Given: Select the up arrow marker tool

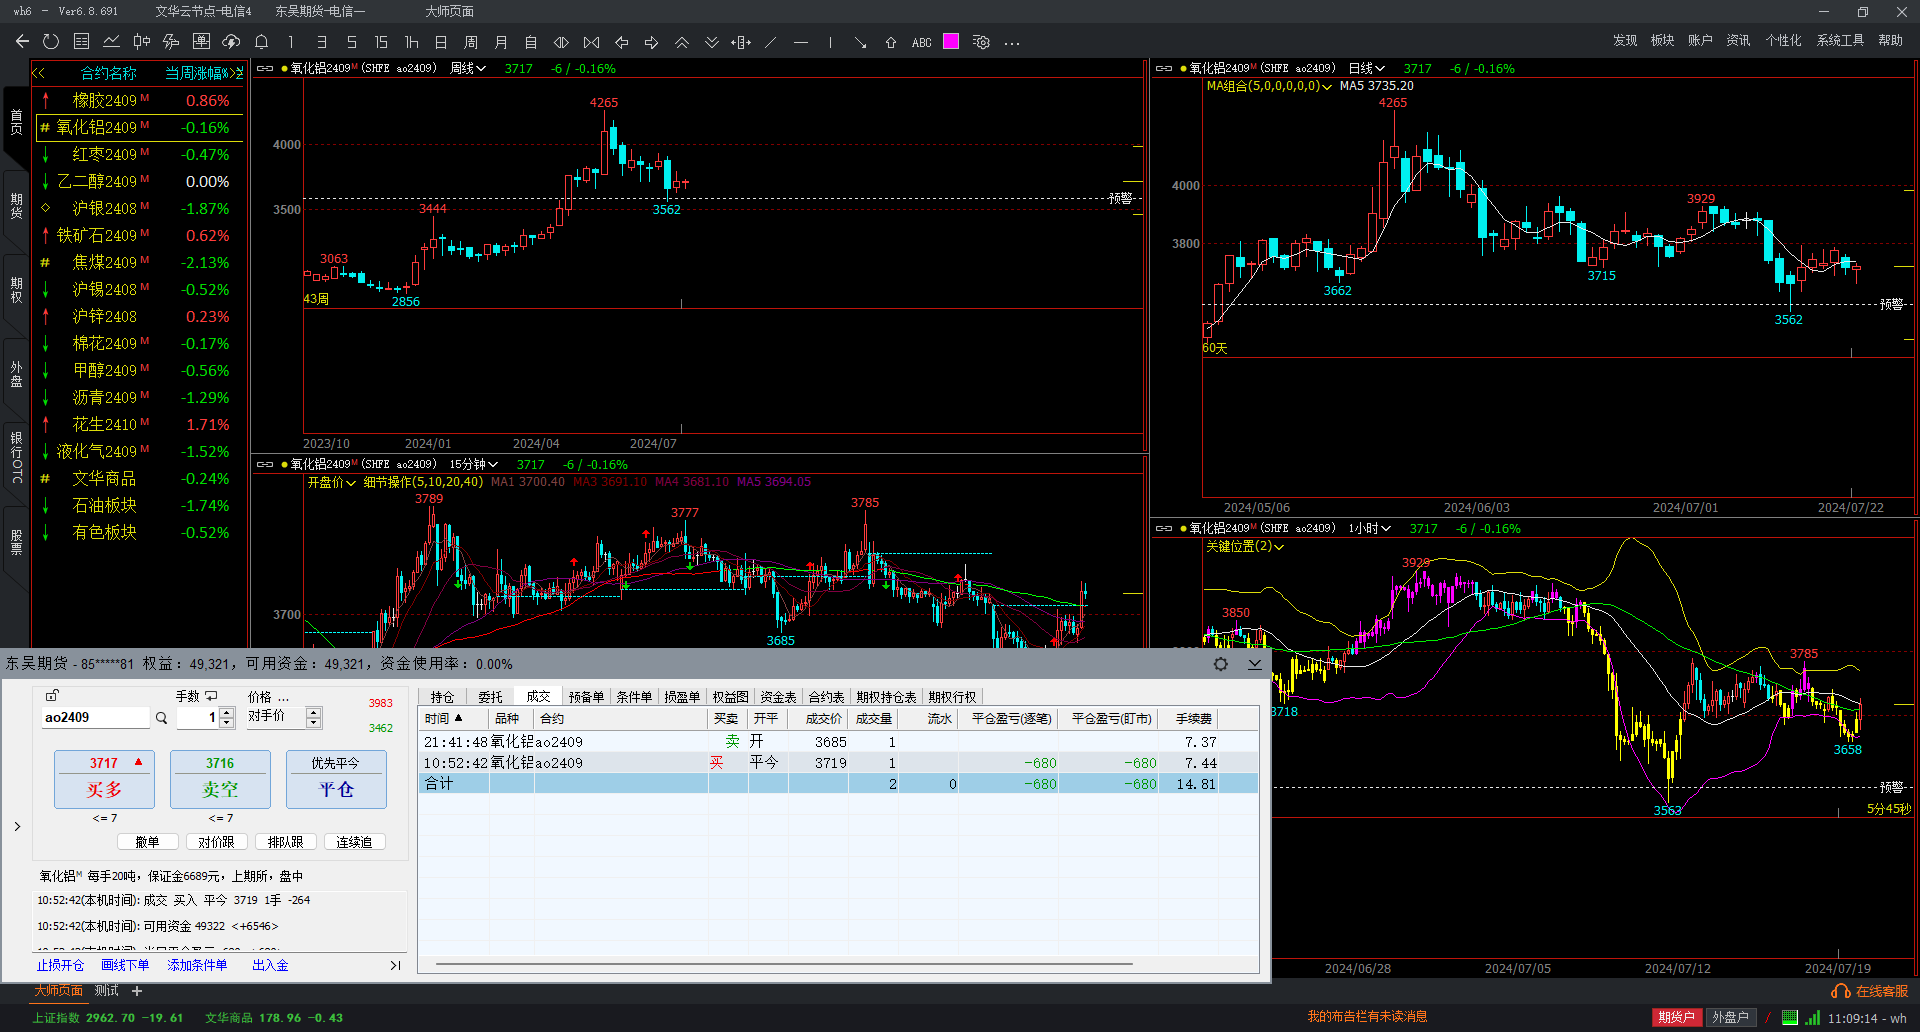Looking at the screenshot, I should (x=890, y=42).
